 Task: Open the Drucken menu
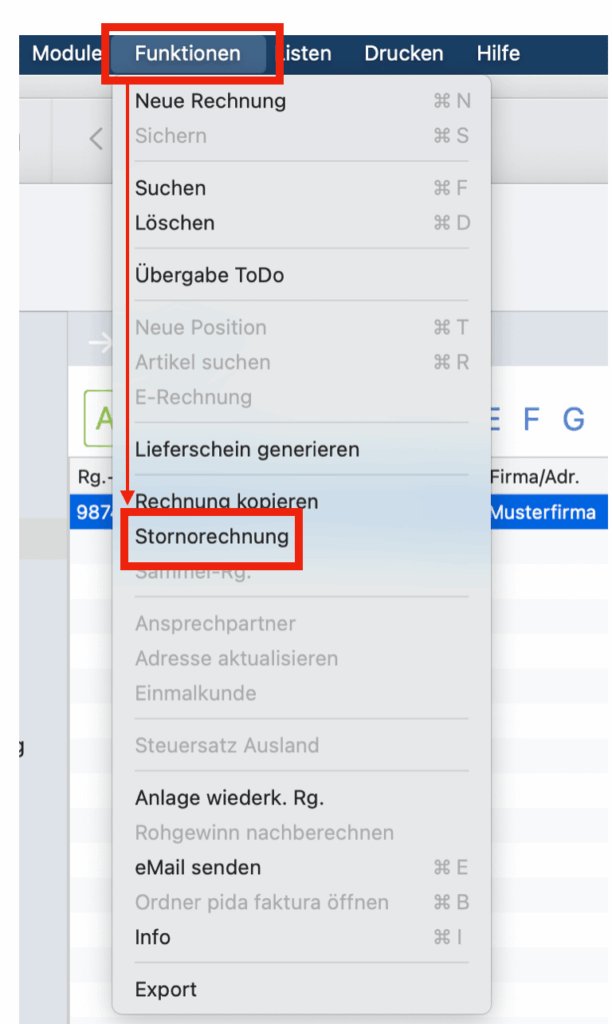404,53
